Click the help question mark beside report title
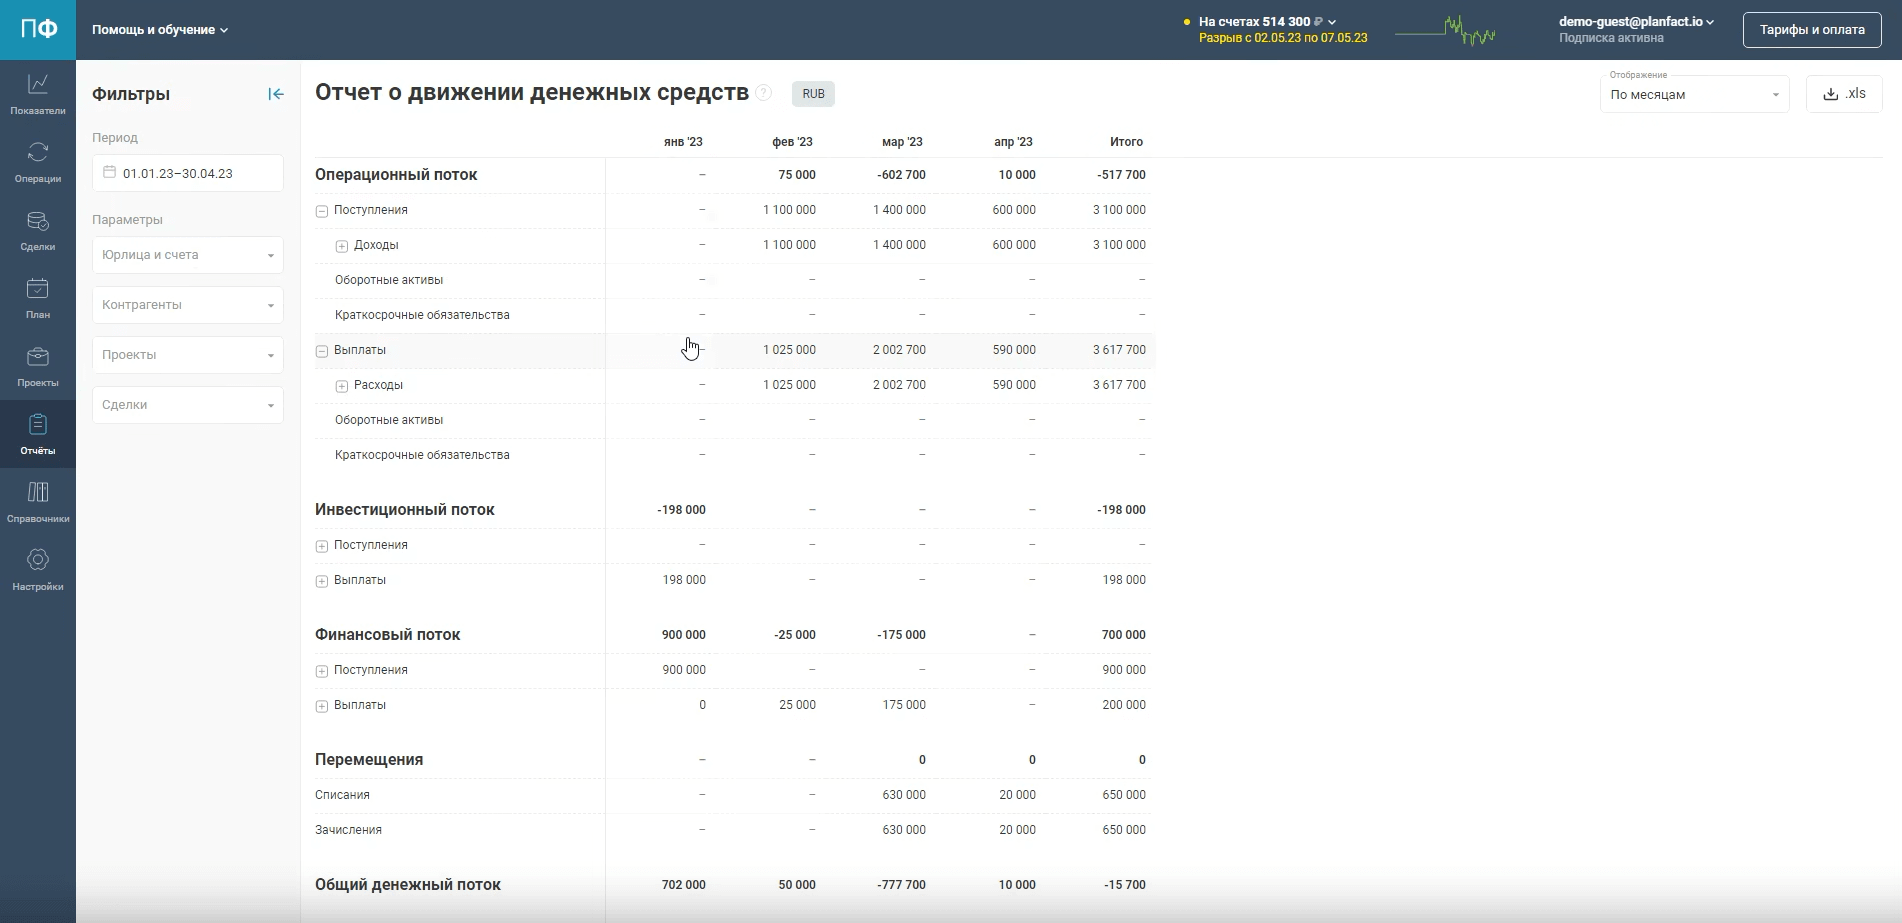 pyautogui.click(x=764, y=93)
